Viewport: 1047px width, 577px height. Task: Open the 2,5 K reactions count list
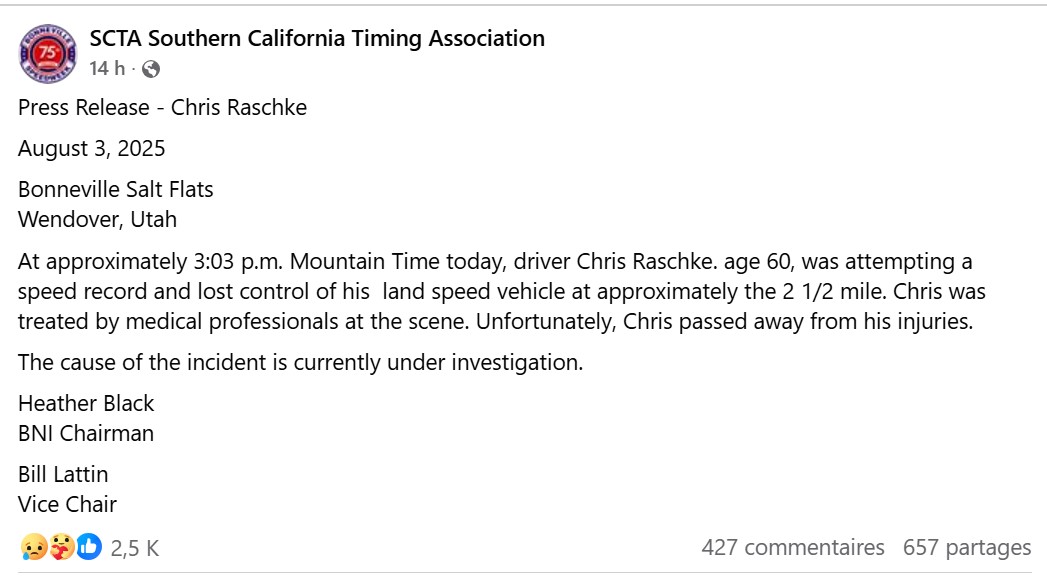coord(135,548)
